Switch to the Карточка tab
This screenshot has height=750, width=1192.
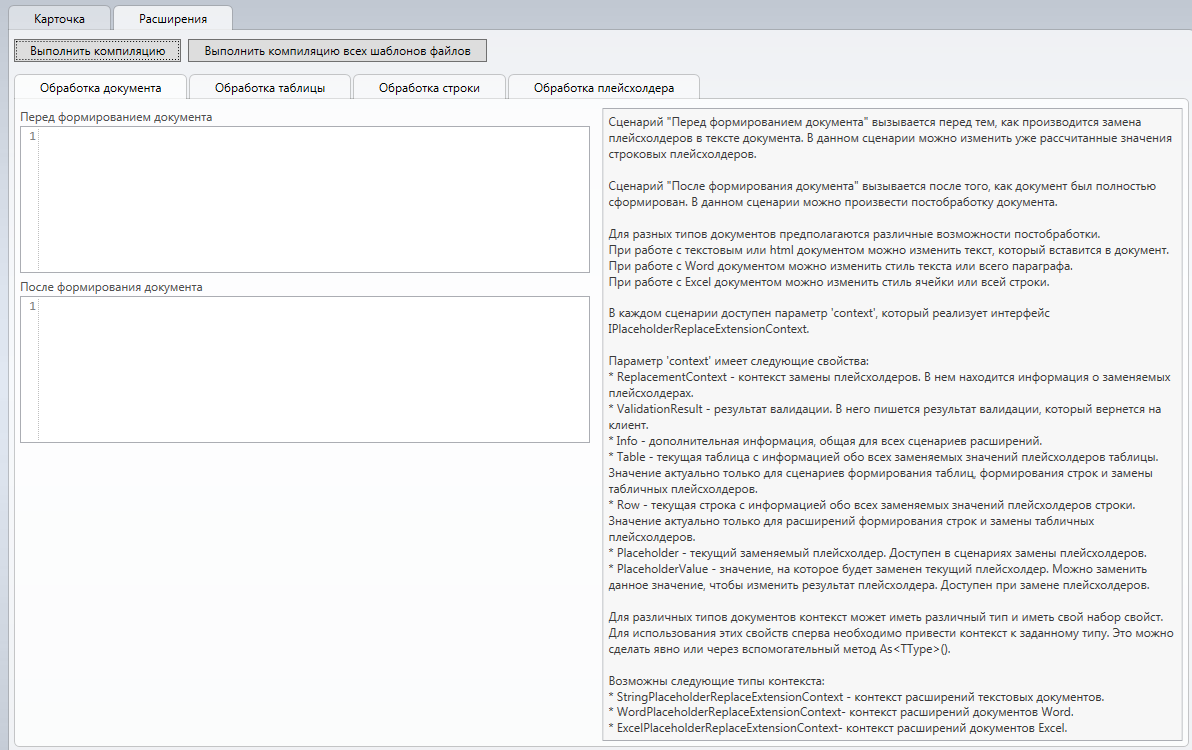tap(59, 18)
